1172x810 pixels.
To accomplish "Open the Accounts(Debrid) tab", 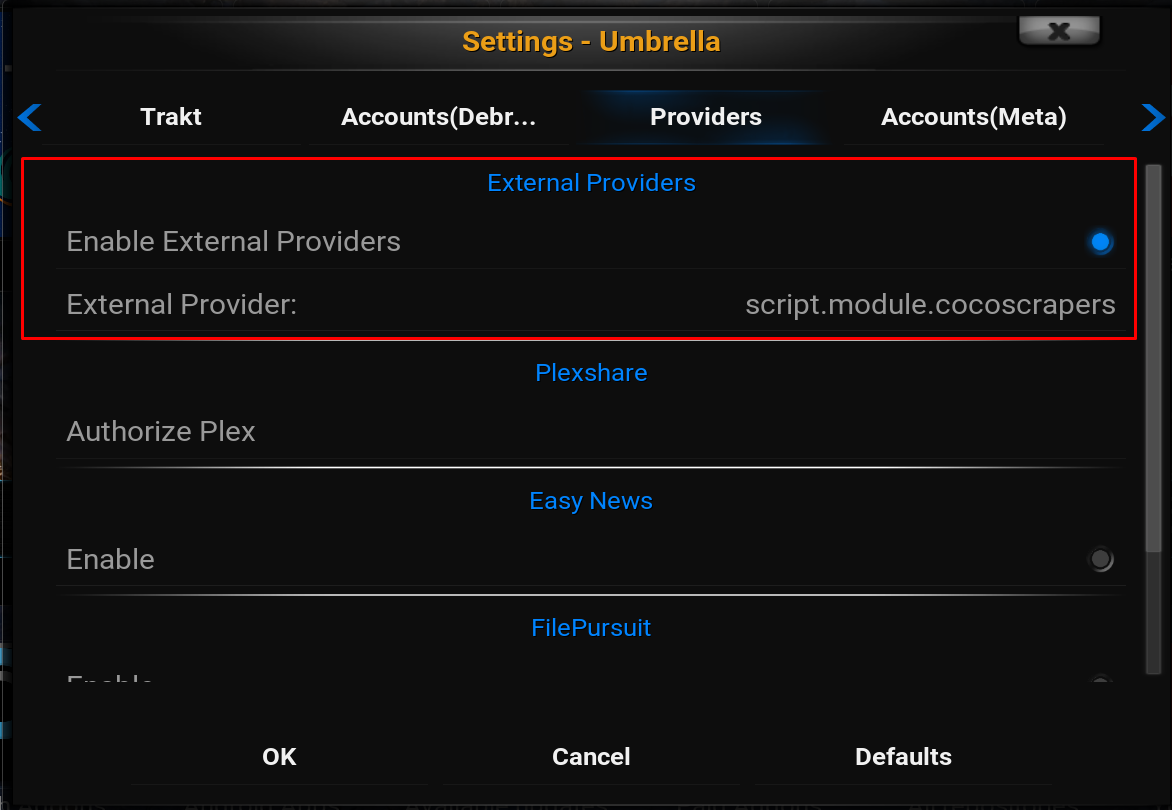I will [x=439, y=117].
